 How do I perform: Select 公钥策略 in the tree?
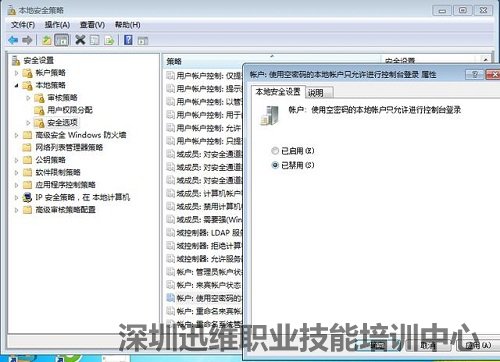pyautogui.click(x=50, y=160)
